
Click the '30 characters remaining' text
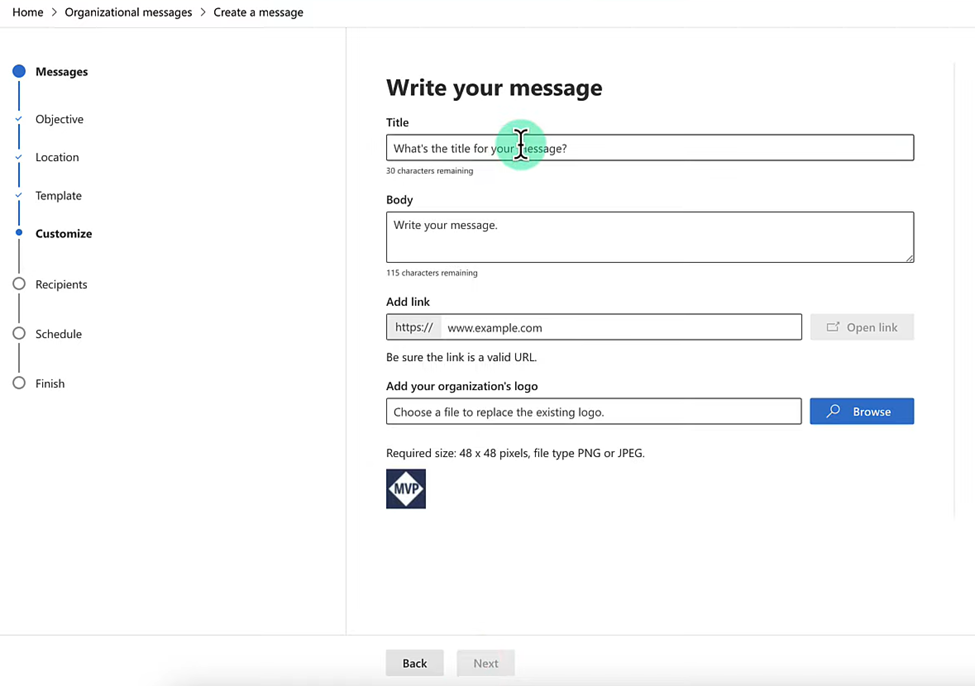(430, 171)
